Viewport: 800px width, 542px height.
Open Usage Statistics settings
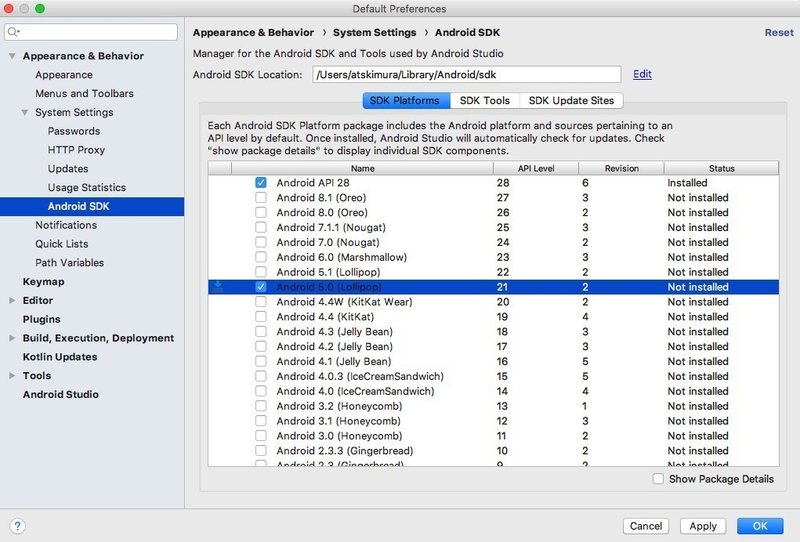coord(87,188)
